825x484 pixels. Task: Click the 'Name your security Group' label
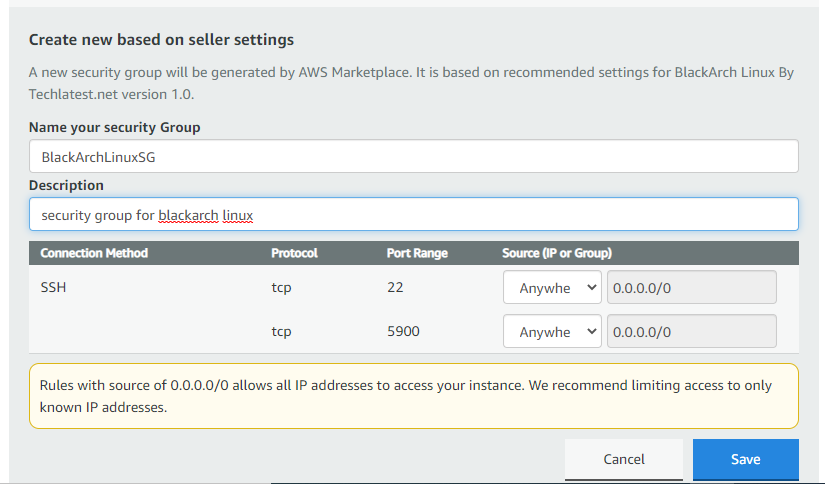pyautogui.click(x=114, y=127)
